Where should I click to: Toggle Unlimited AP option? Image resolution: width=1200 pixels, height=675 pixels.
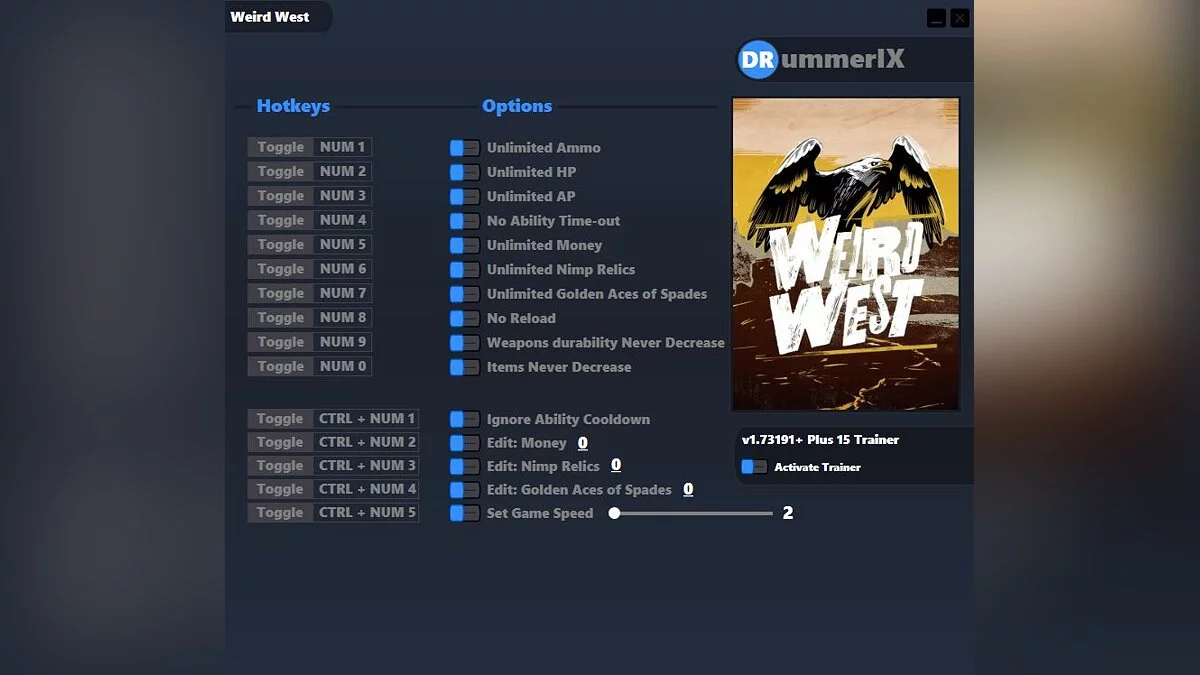coord(464,197)
